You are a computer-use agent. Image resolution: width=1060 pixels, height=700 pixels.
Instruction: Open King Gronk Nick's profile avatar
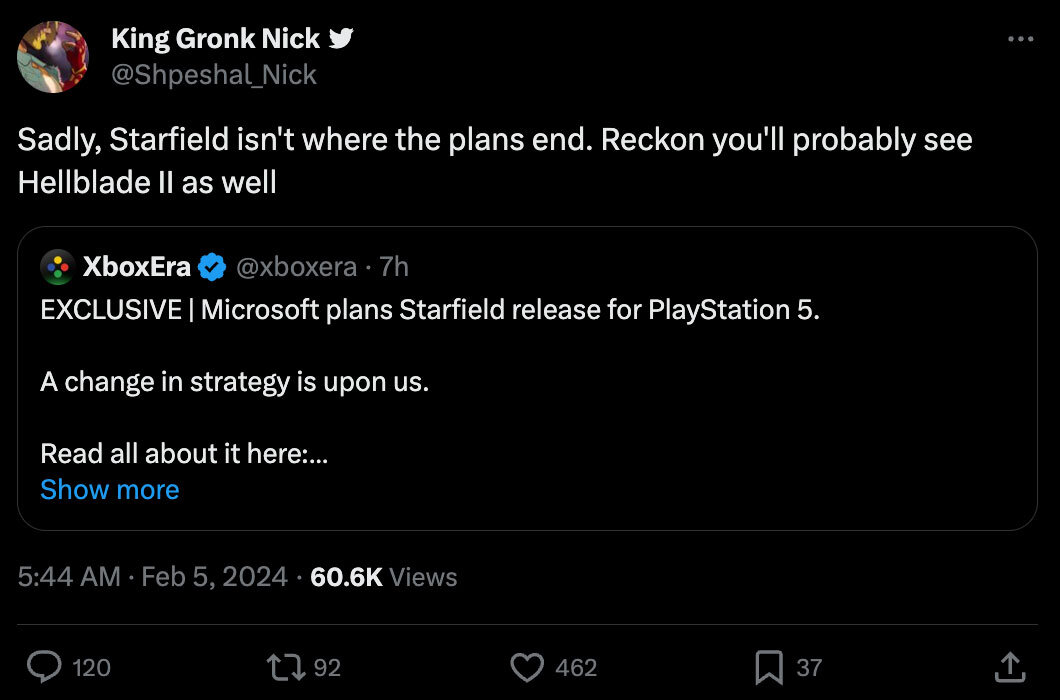[54, 56]
